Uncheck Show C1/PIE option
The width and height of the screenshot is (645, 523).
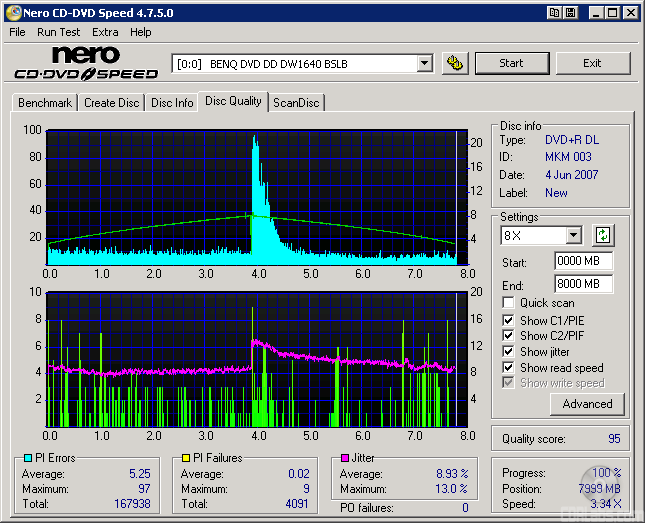(x=509, y=320)
